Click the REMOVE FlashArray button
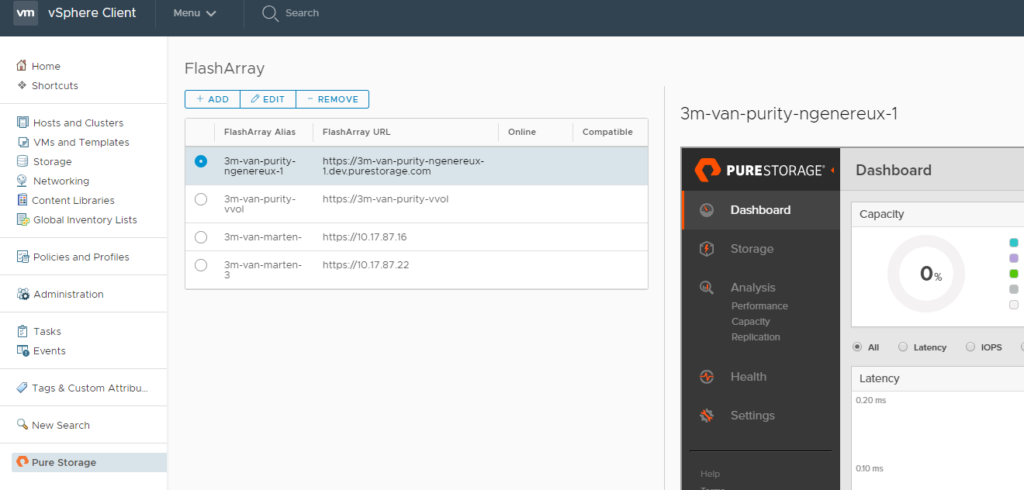 pos(332,99)
